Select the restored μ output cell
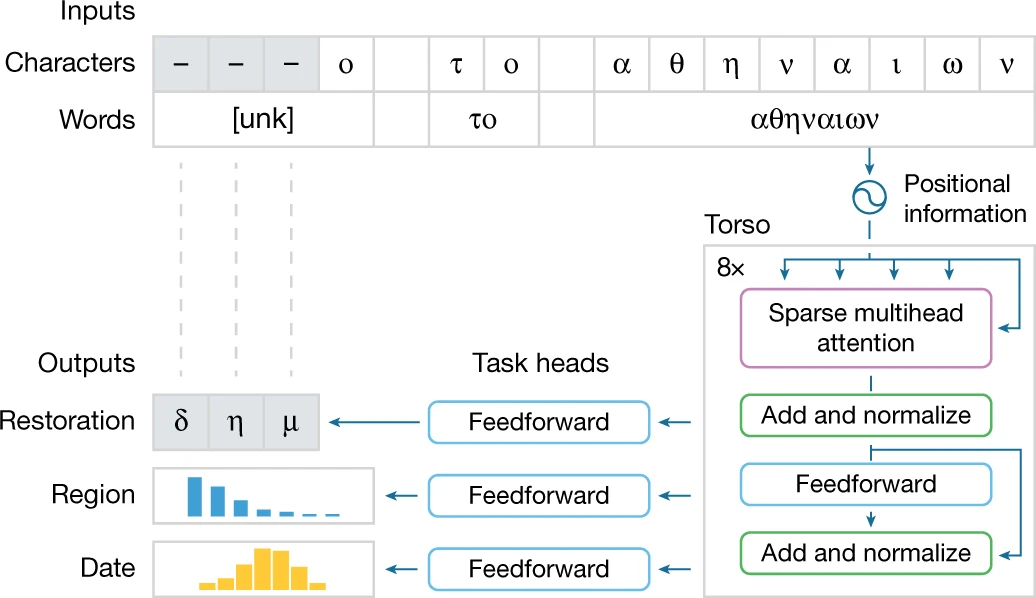This screenshot has width=1036, height=598. [x=291, y=422]
